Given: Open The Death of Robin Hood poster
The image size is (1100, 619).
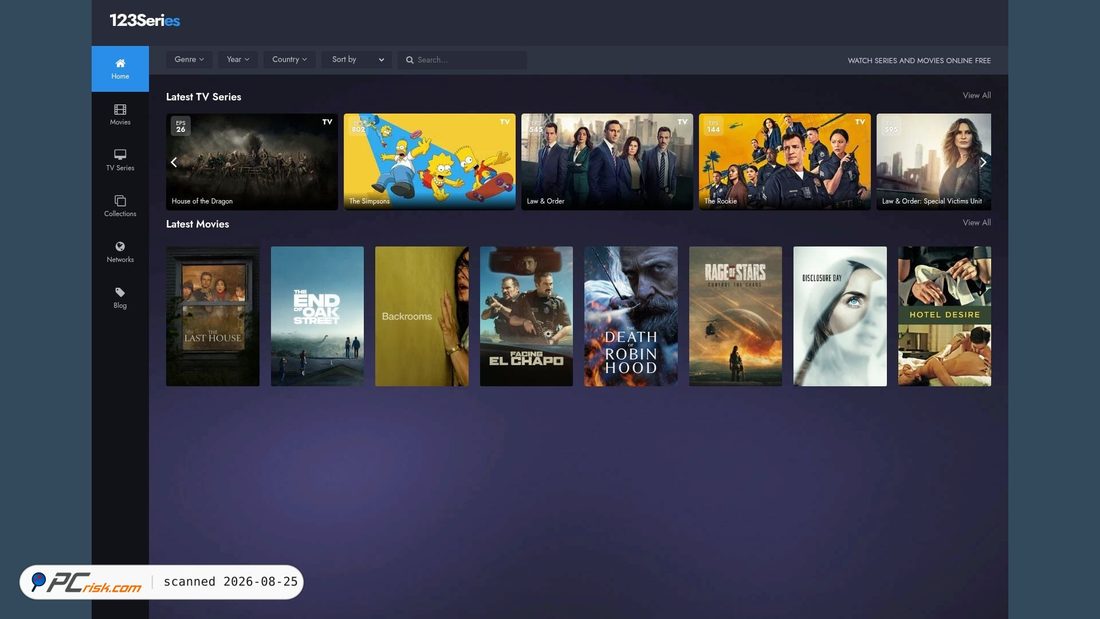Looking at the screenshot, I should coord(631,316).
